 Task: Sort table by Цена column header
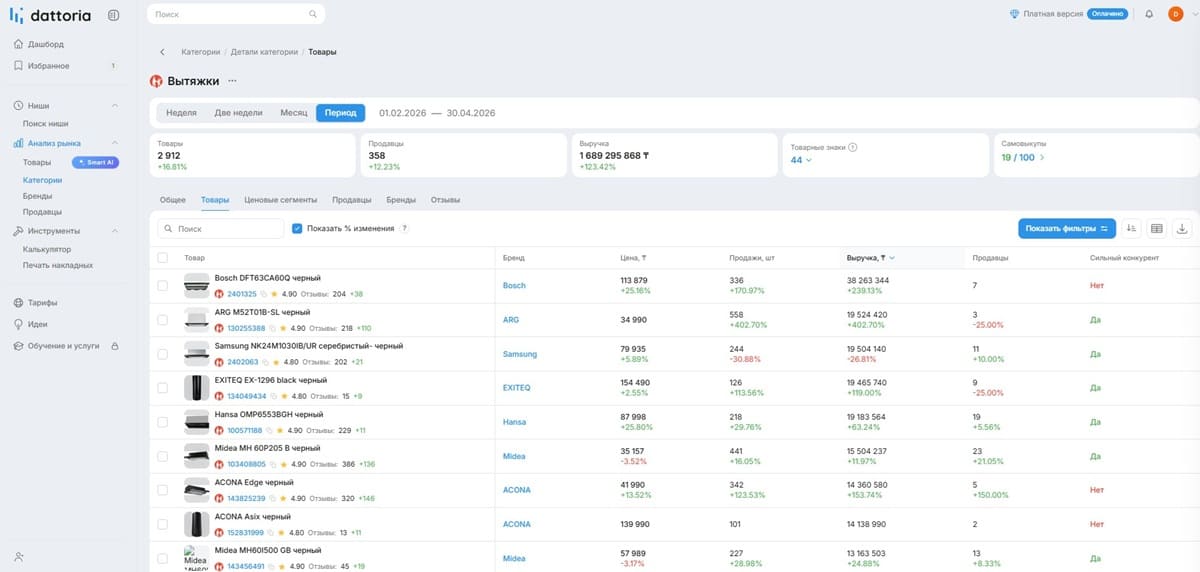[x=634, y=258]
